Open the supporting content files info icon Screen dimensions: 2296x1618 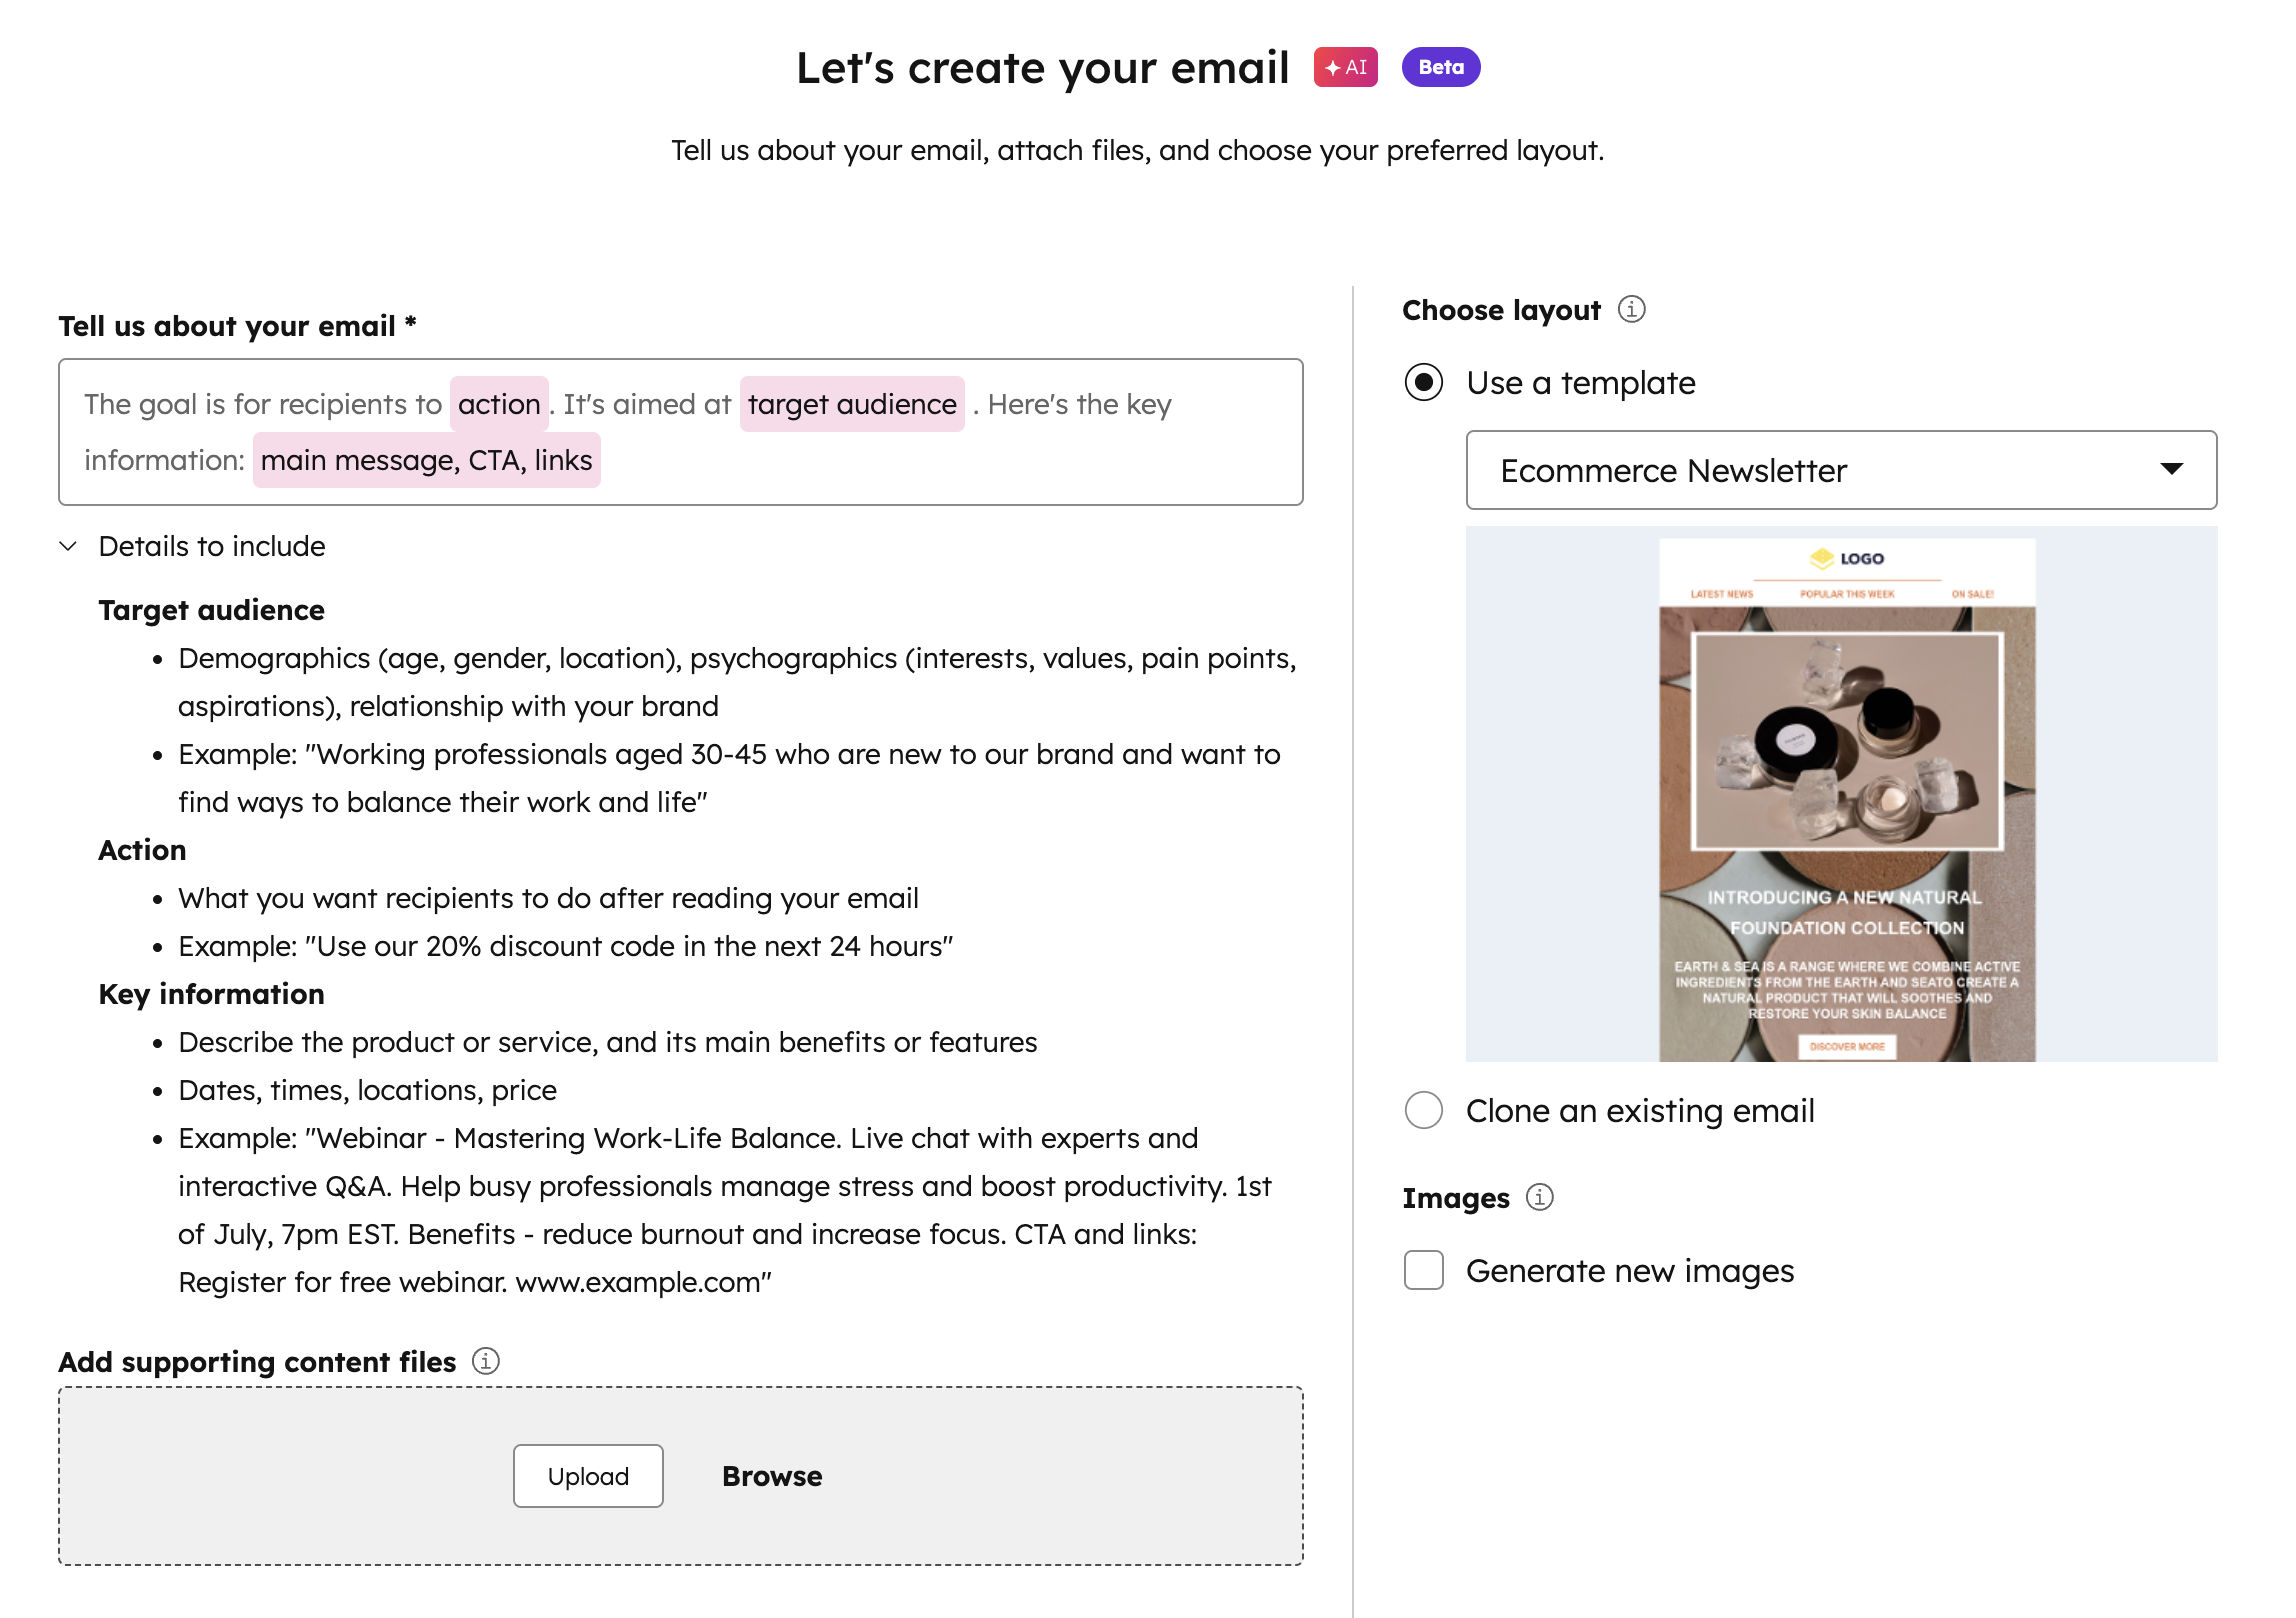[x=485, y=1361]
